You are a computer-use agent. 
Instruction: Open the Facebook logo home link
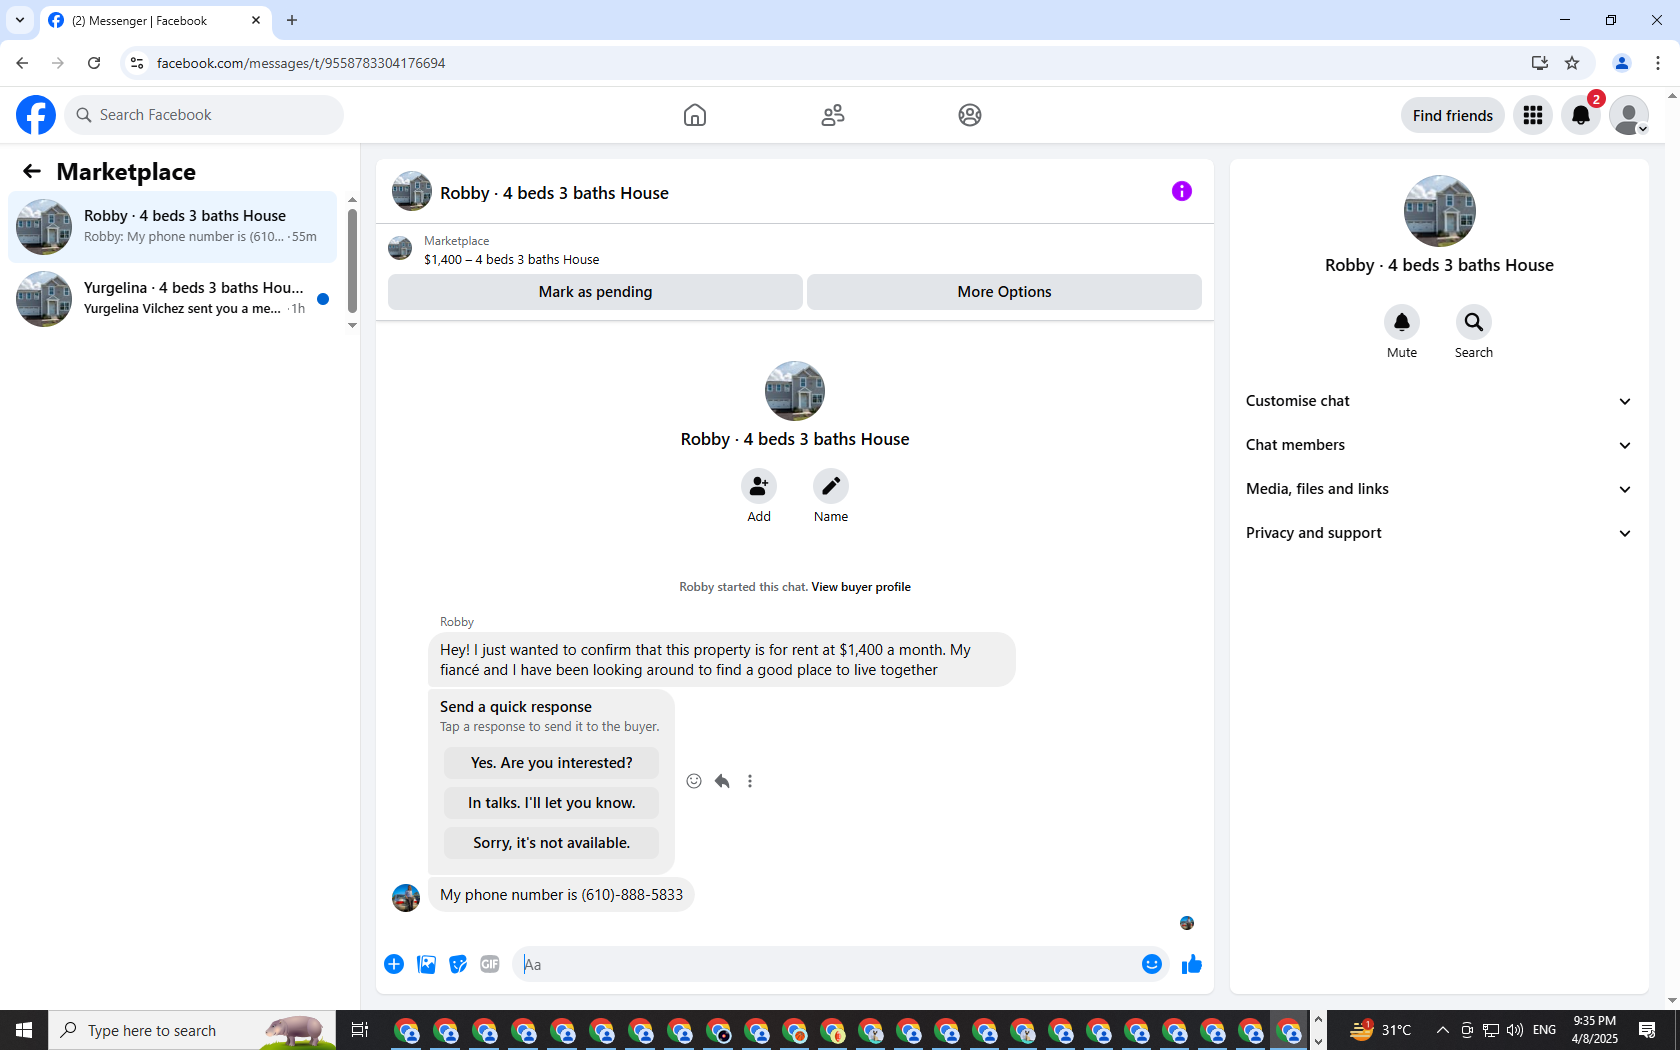[36, 115]
